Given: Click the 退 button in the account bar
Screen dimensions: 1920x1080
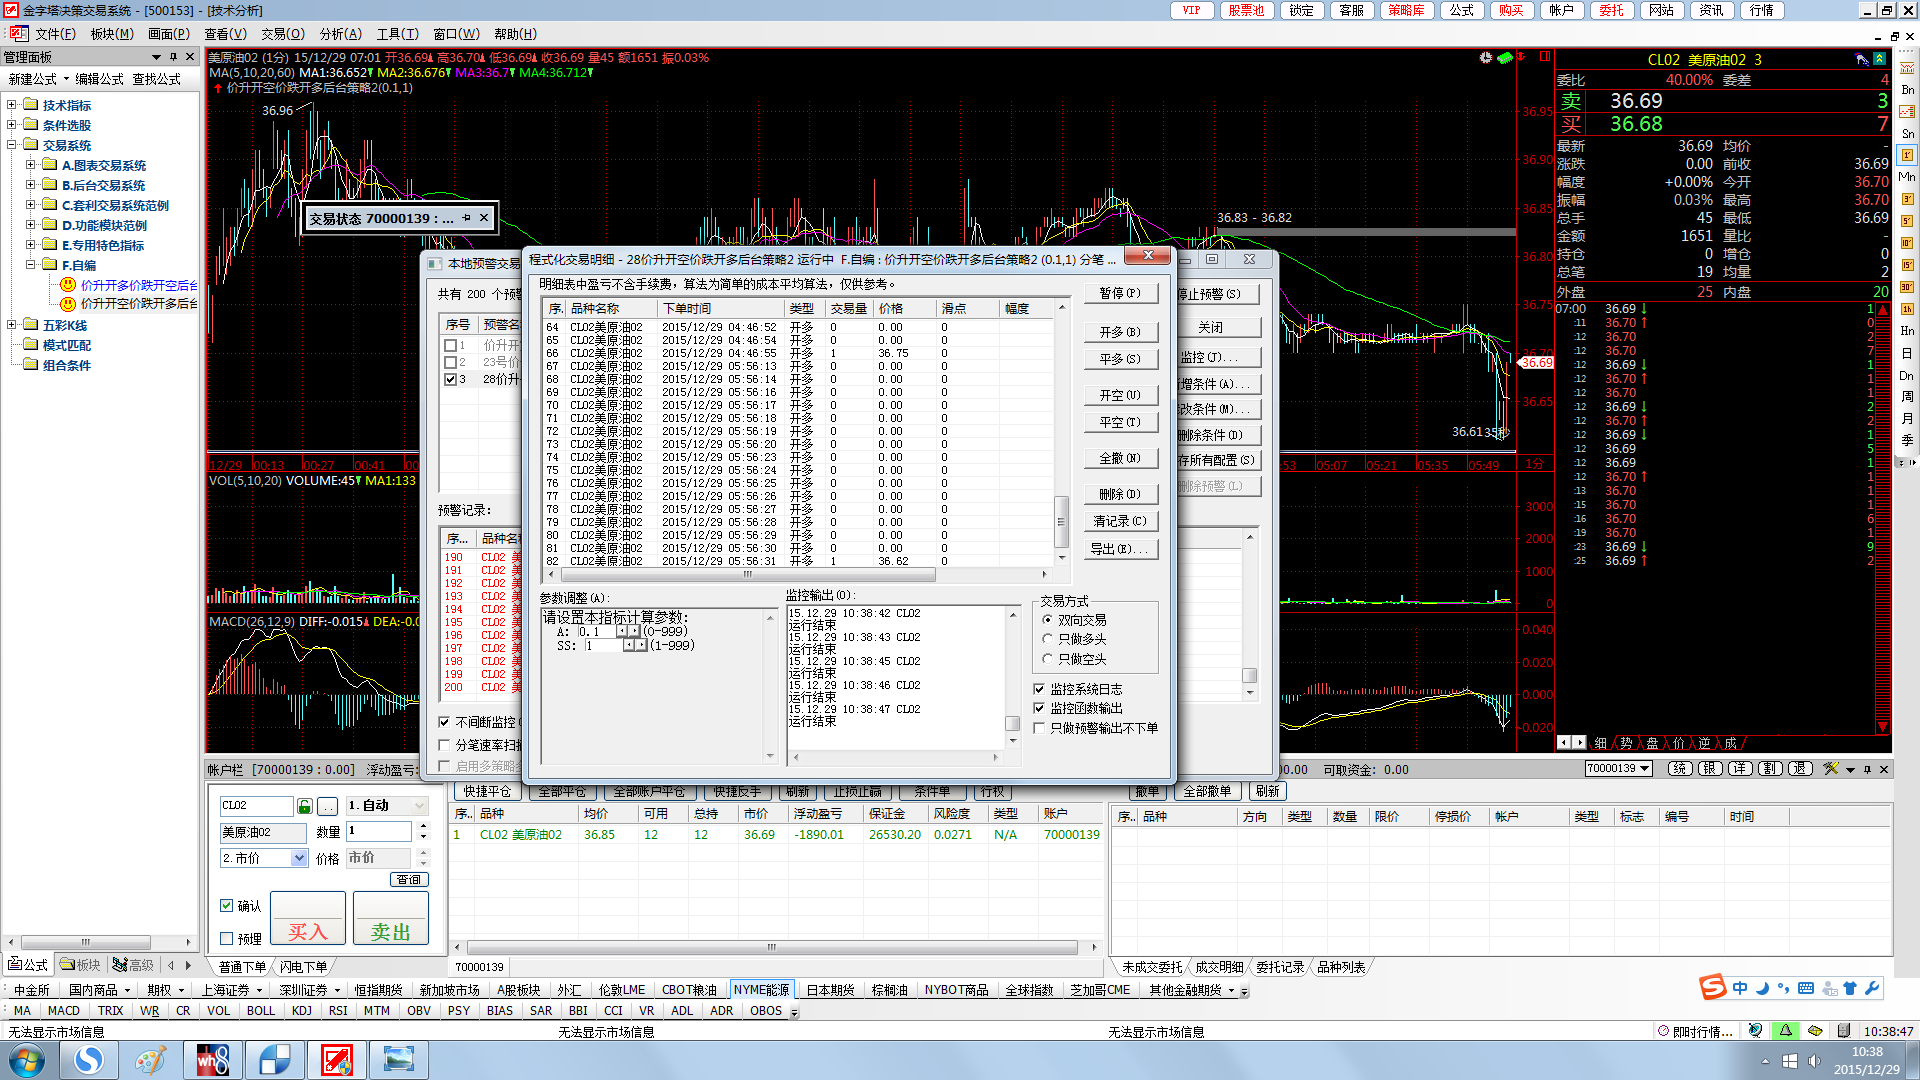Looking at the screenshot, I should 1801,768.
